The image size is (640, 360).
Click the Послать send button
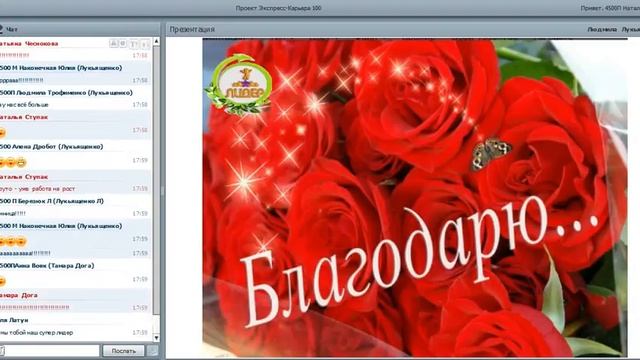pos(123,351)
